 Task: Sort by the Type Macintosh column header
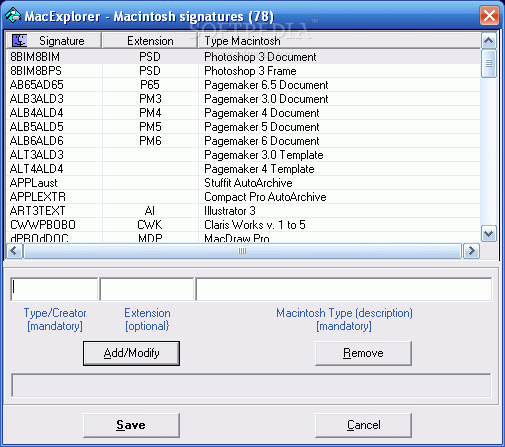[x=339, y=41]
